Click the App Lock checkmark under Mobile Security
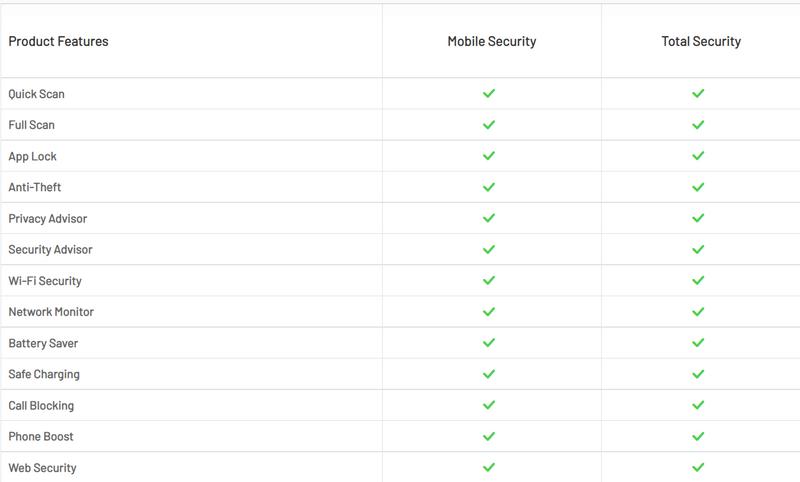 [x=489, y=156]
